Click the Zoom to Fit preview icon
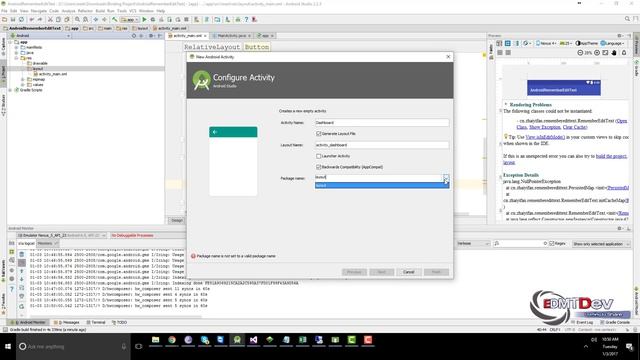 [x=605, y=53]
